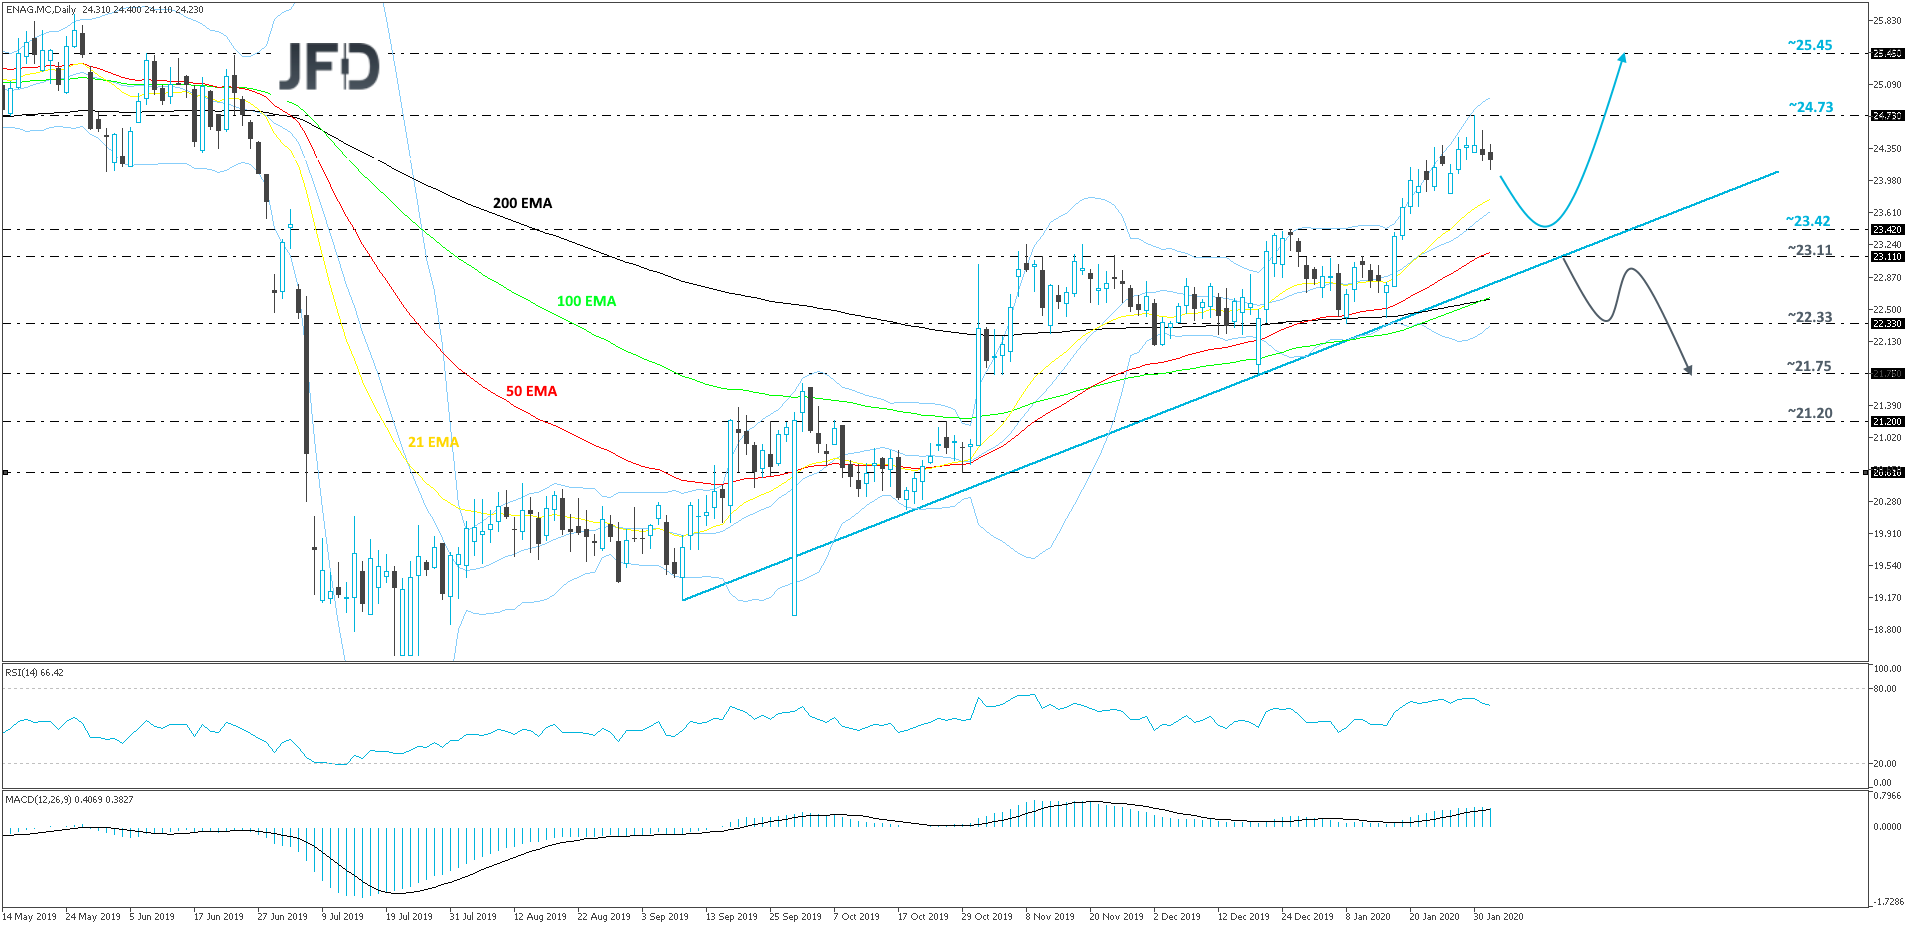The image size is (1916, 928).
Task: Select the 21 EMA yellow label
Action: [432, 442]
